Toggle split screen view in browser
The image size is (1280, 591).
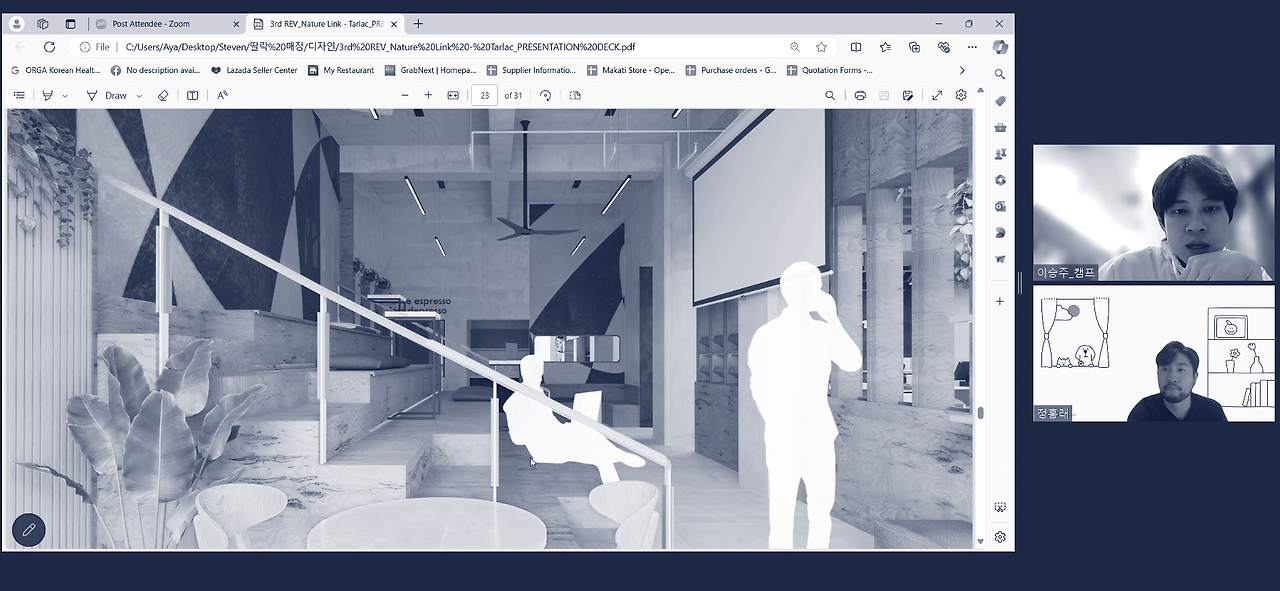click(856, 47)
